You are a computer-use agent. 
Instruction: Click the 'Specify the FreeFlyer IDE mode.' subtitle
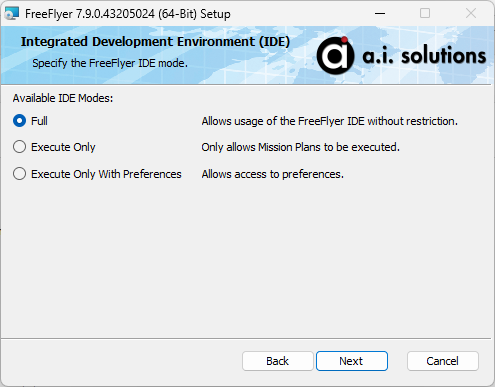[x=110, y=63]
